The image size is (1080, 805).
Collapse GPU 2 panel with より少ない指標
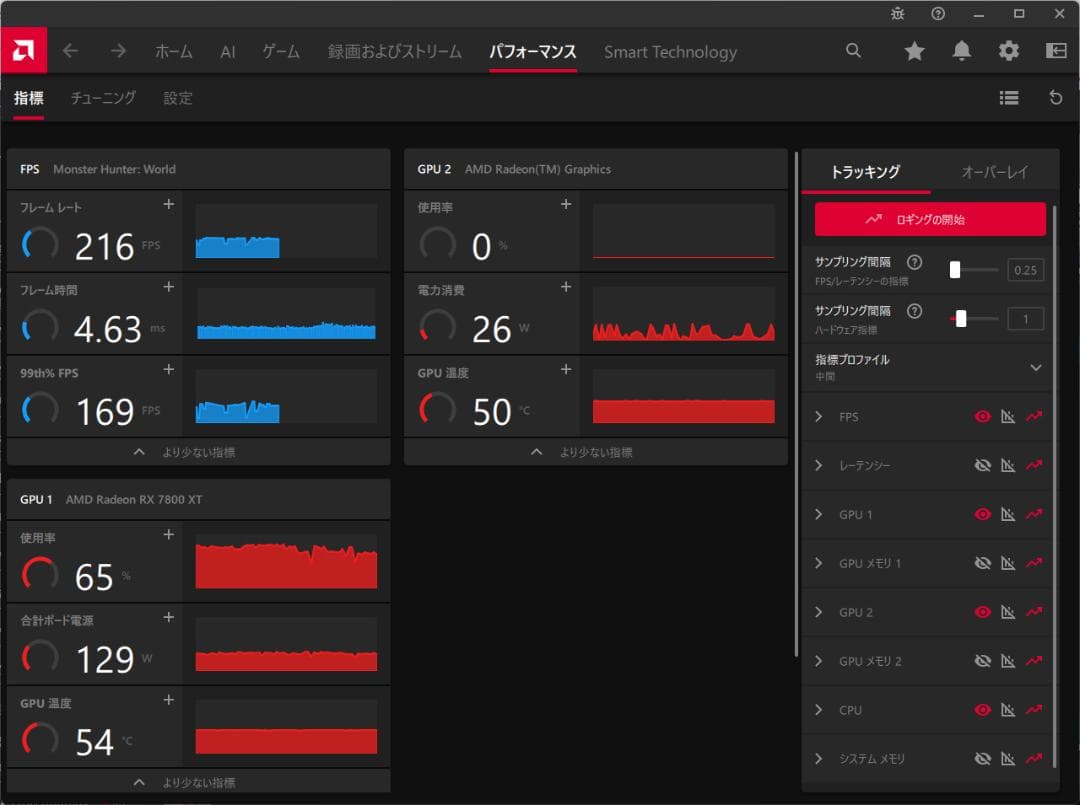[596, 452]
